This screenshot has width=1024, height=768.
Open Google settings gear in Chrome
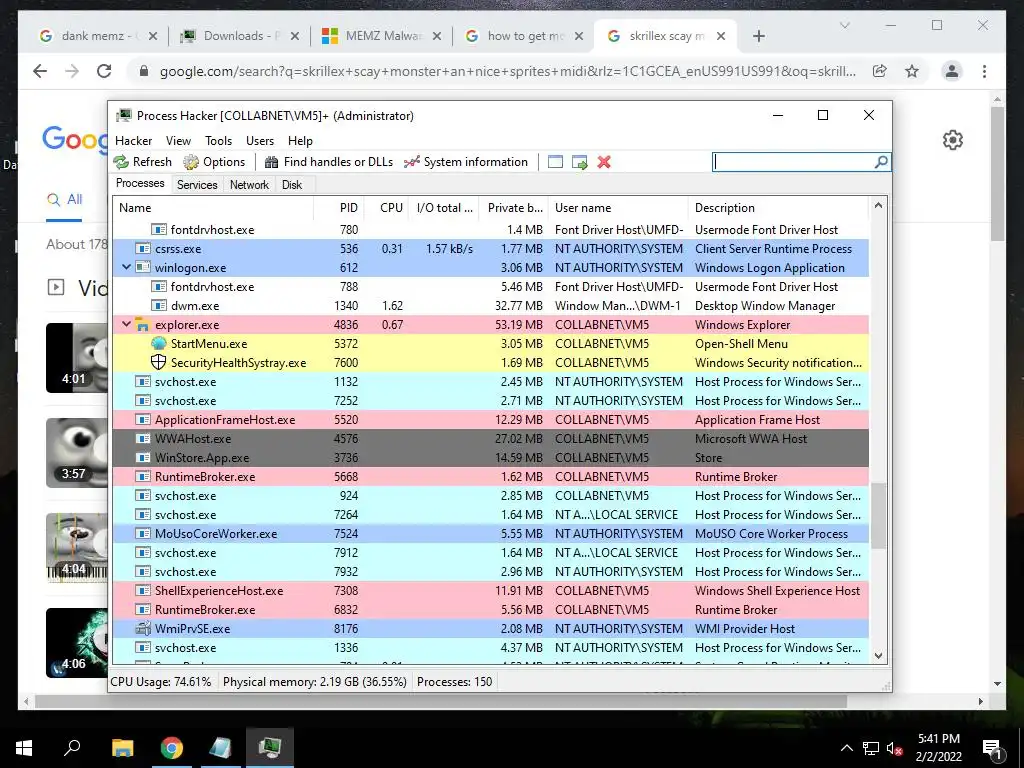[x=953, y=140]
